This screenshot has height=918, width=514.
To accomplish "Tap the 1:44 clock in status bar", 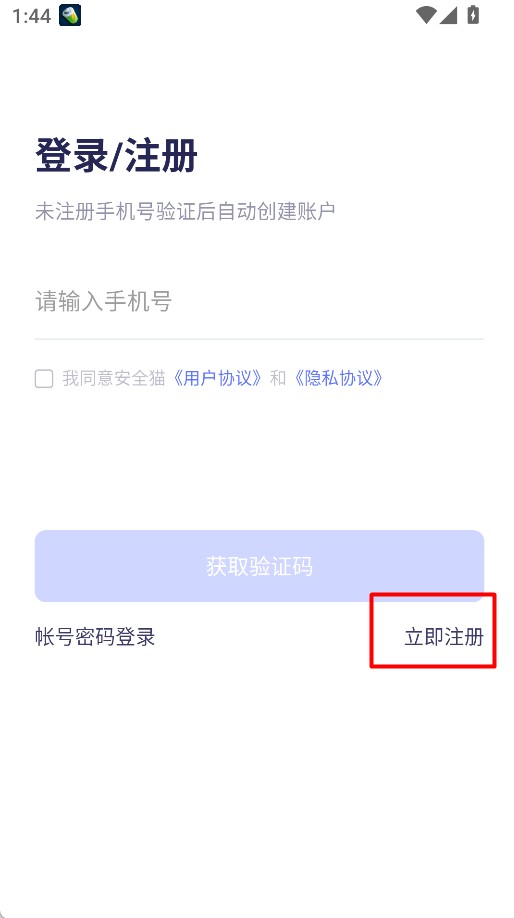I will (31, 16).
